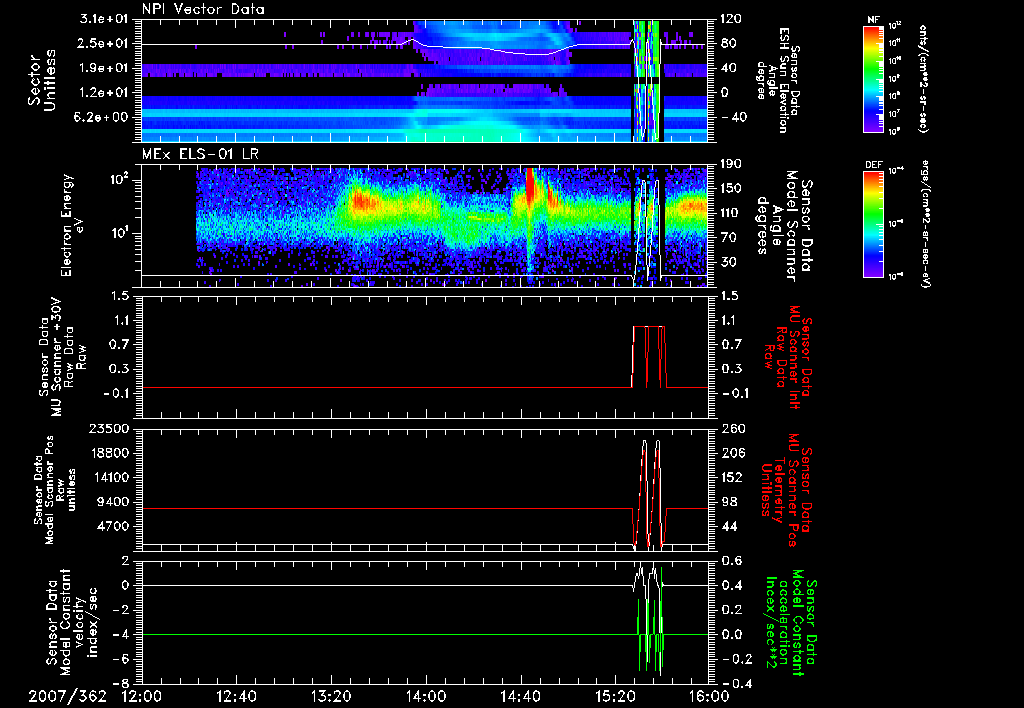
Task: Click the '44' telemetry axis tick
Action: [727, 526]
